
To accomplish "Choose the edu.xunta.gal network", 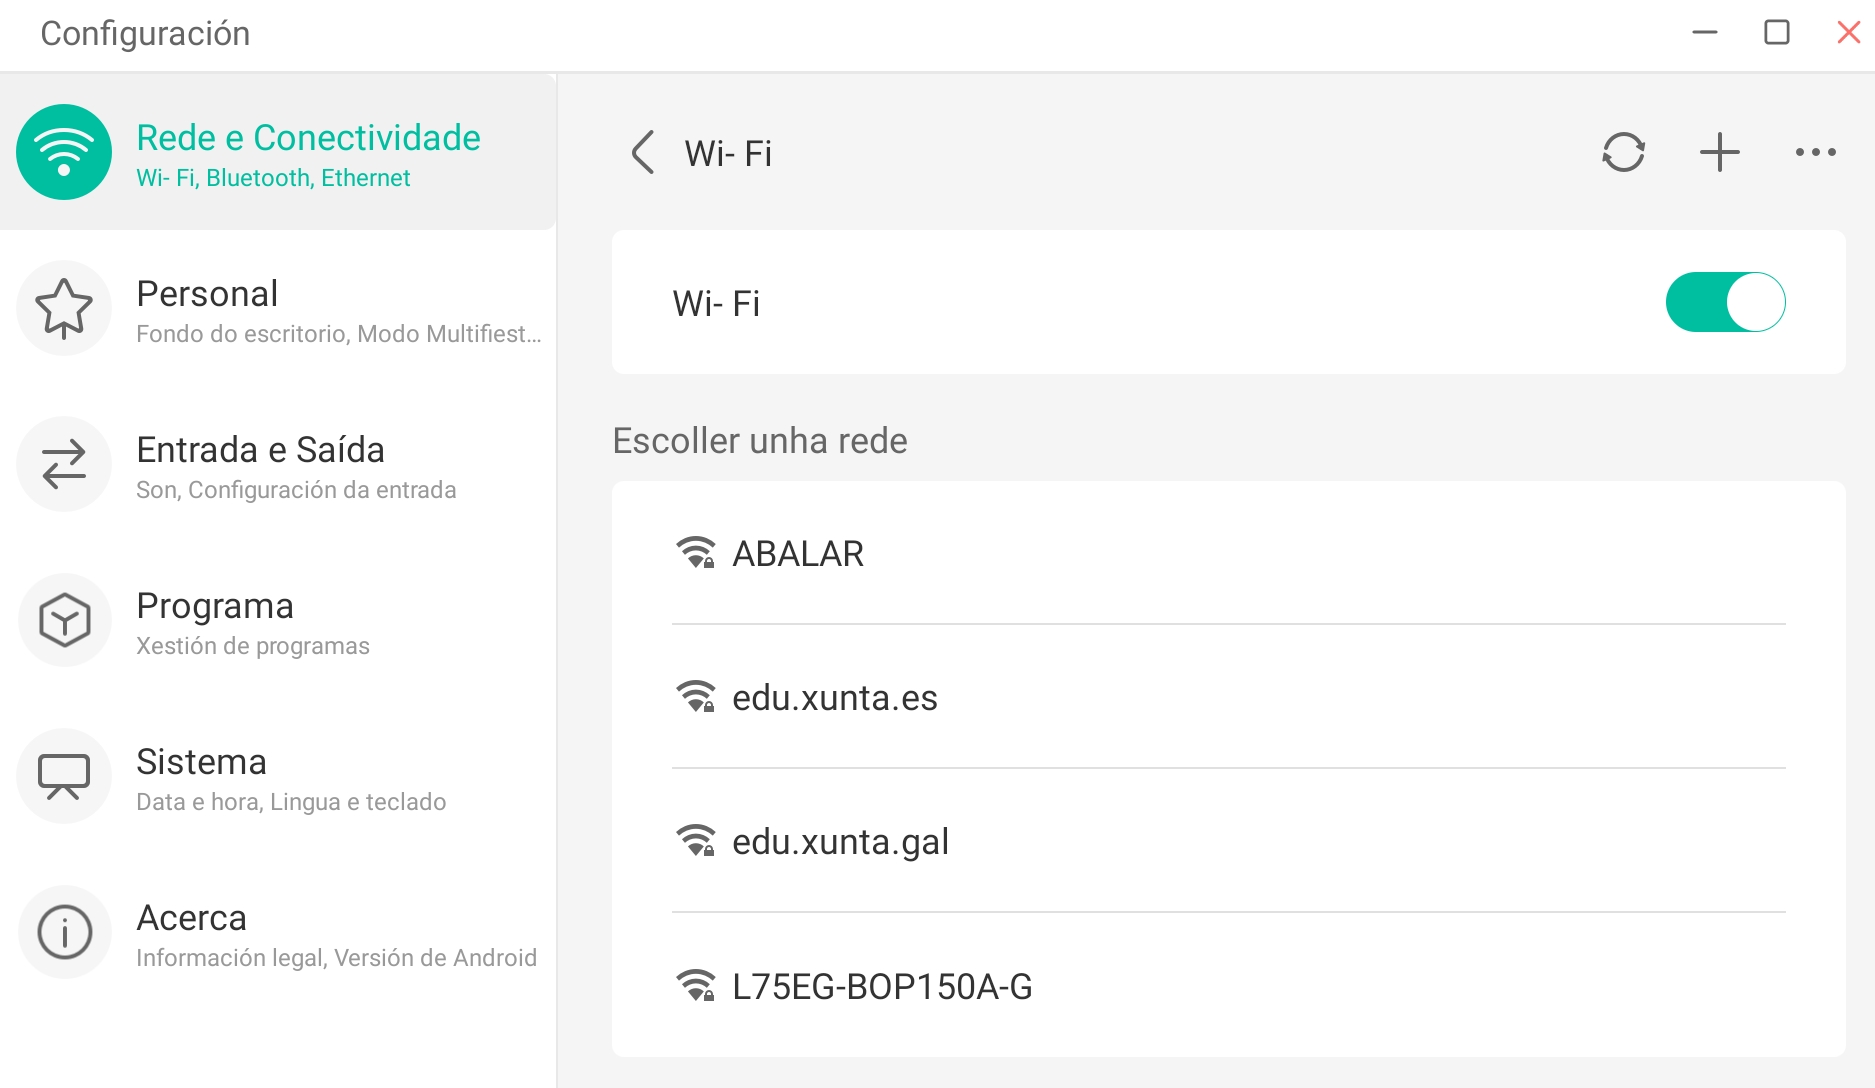I will pos(840,842).
